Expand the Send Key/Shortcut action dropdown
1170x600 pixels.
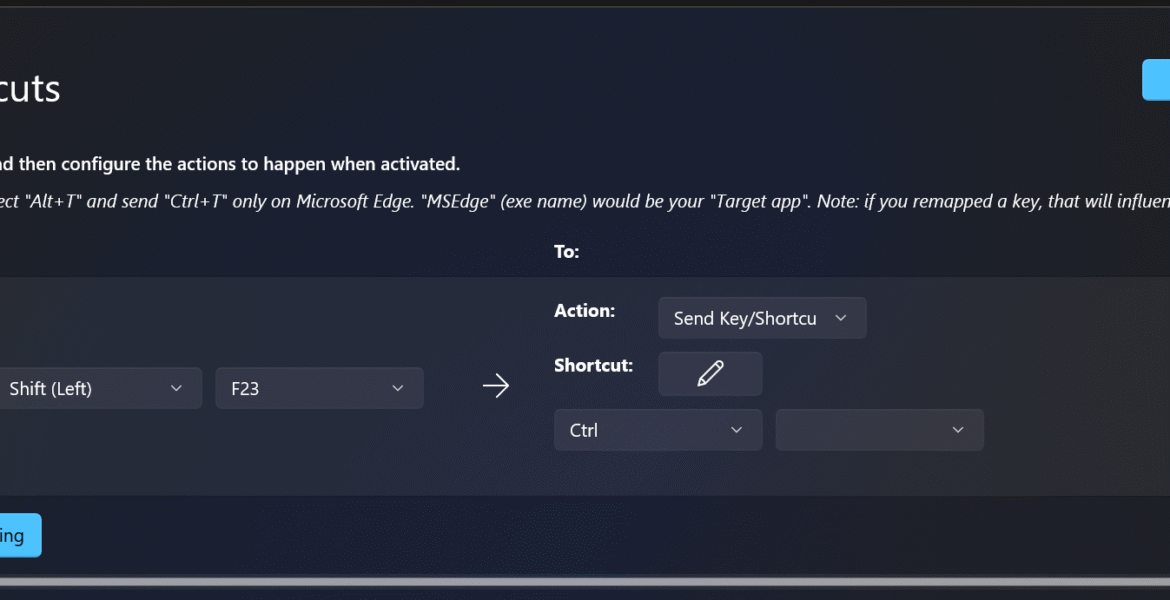point(761,318)
